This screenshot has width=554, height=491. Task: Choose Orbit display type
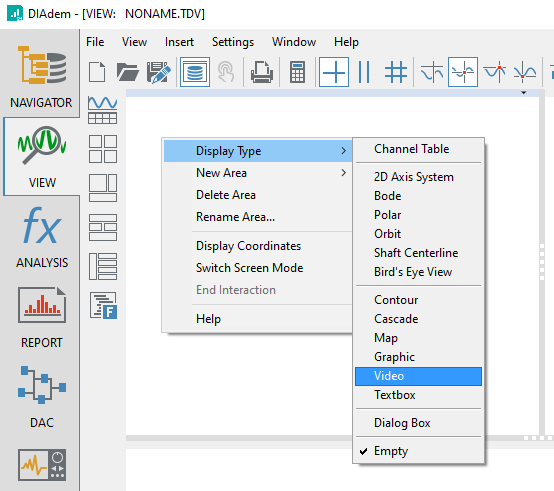418,234
